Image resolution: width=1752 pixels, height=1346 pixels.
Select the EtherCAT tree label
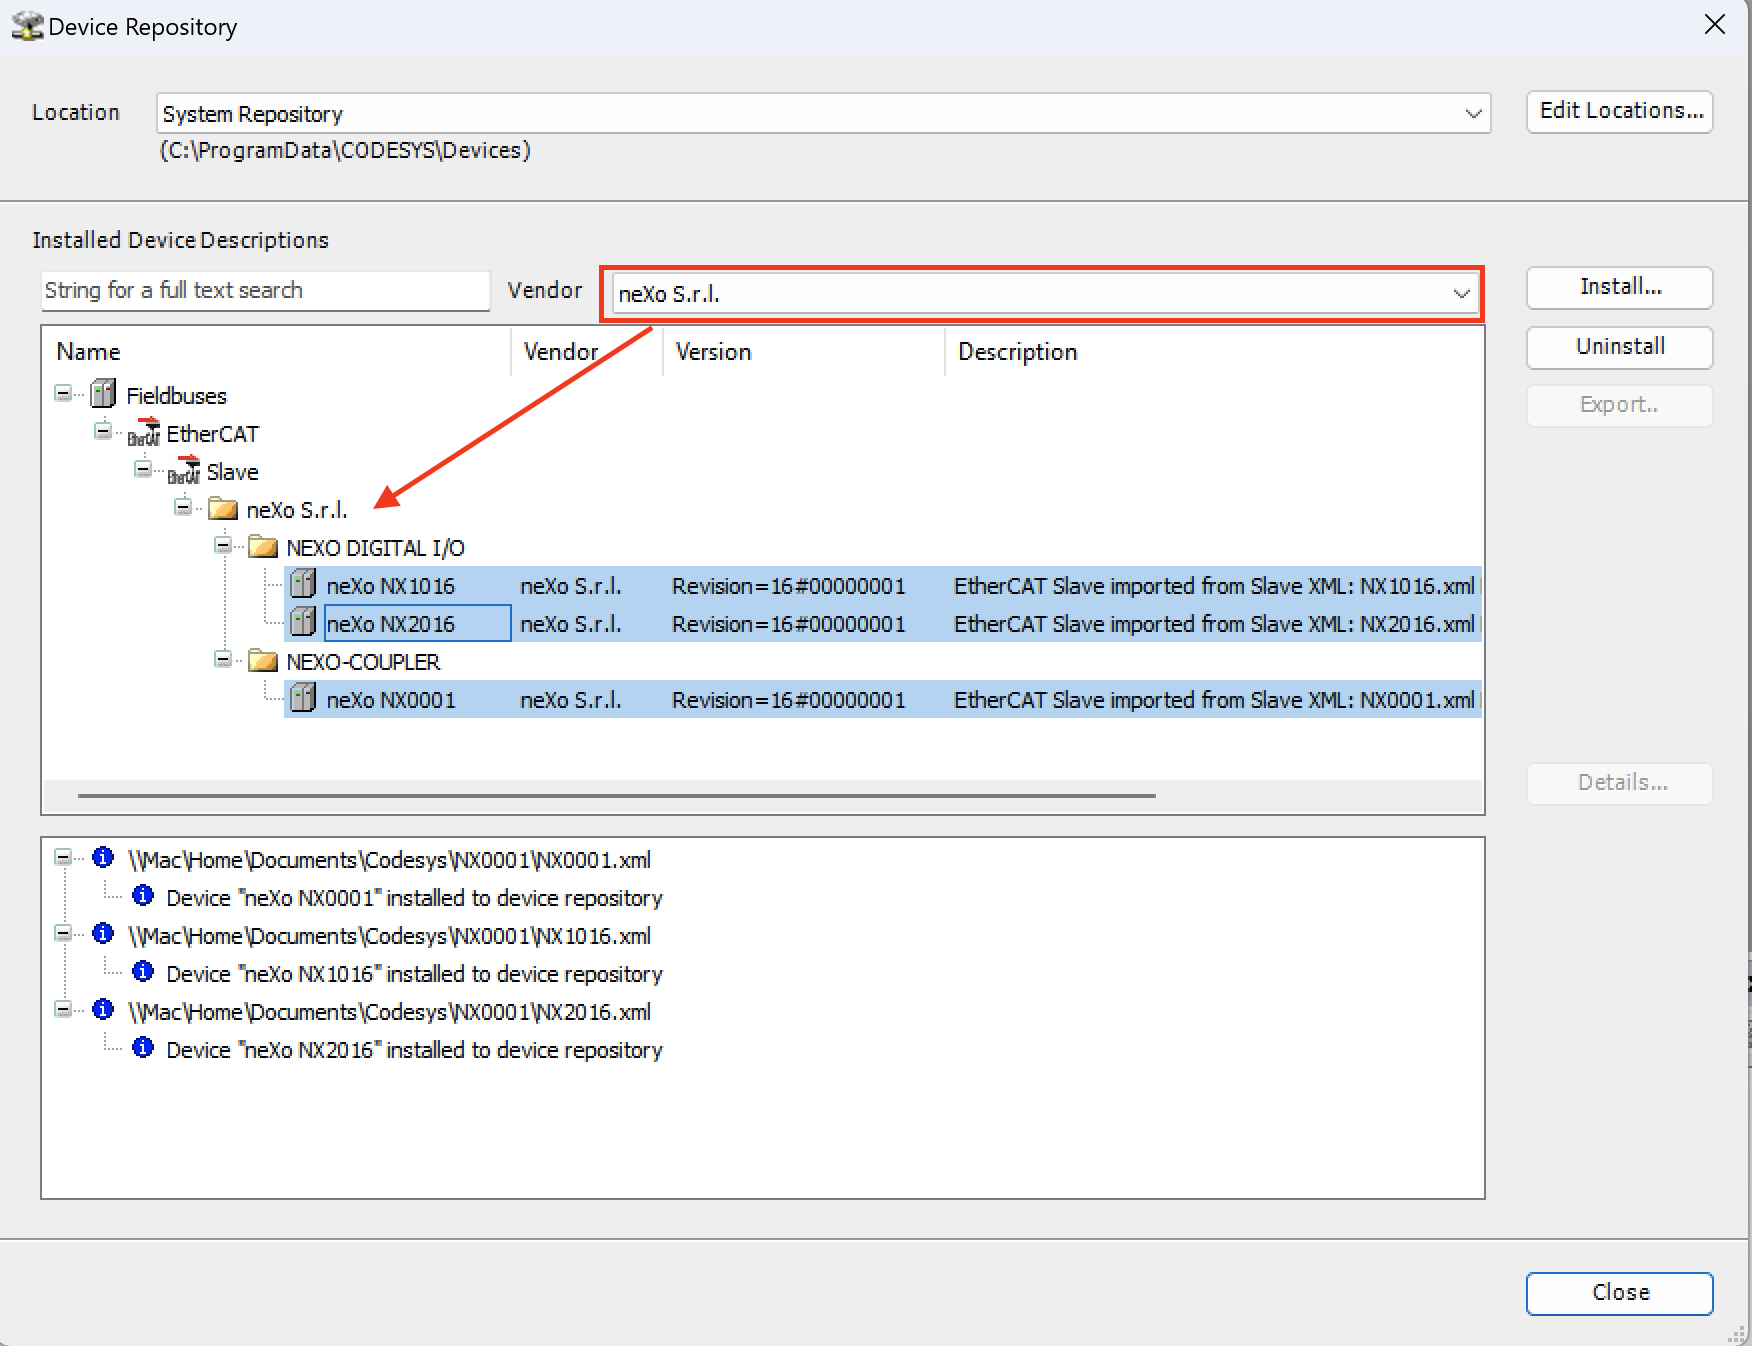[213, 434]
